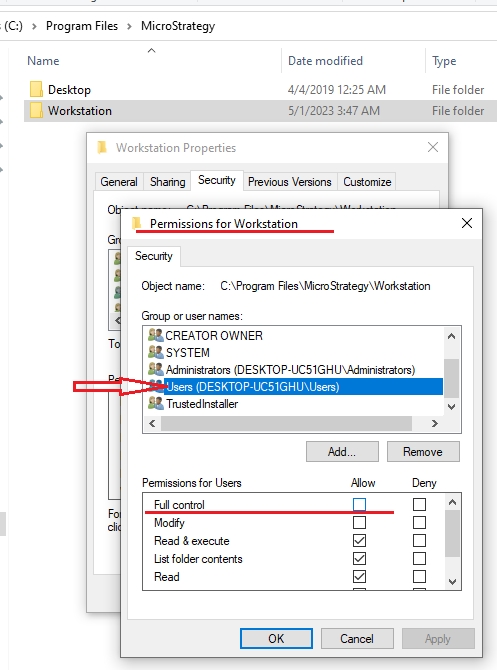This screenshot has width=497, height=670.
Task: Check Deny for Modify permission
Action: [x=419, y=523]
